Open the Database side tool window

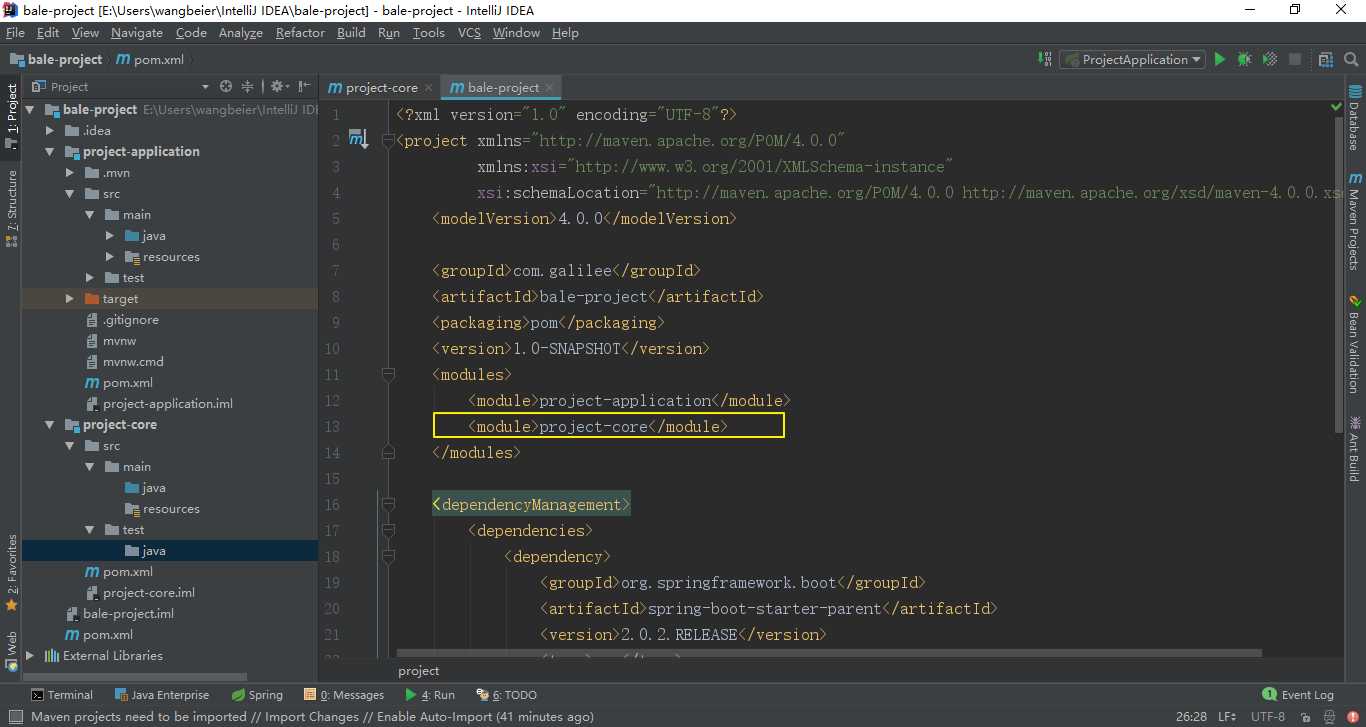[1355, 118]
